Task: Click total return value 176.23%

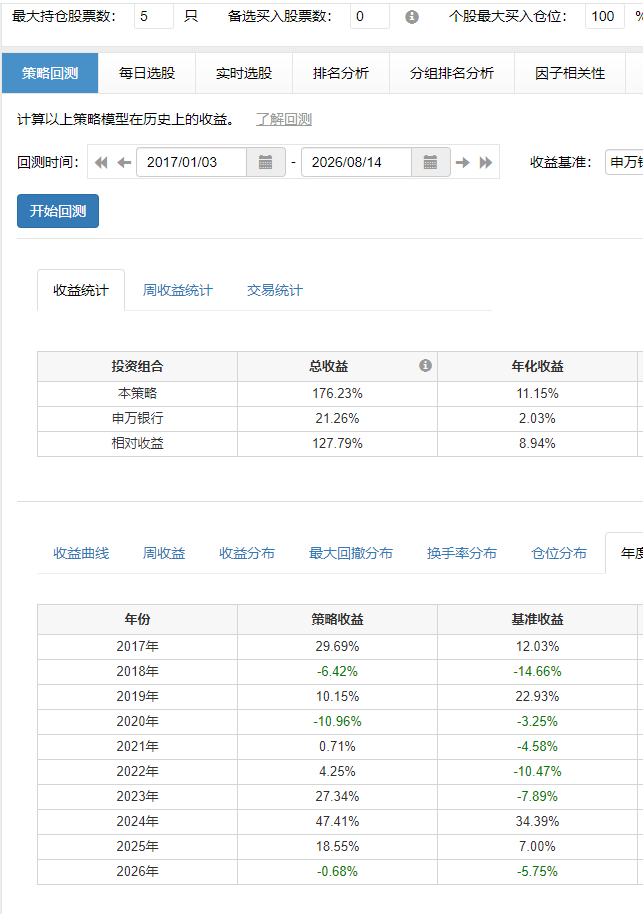Action: click(338, 393)
